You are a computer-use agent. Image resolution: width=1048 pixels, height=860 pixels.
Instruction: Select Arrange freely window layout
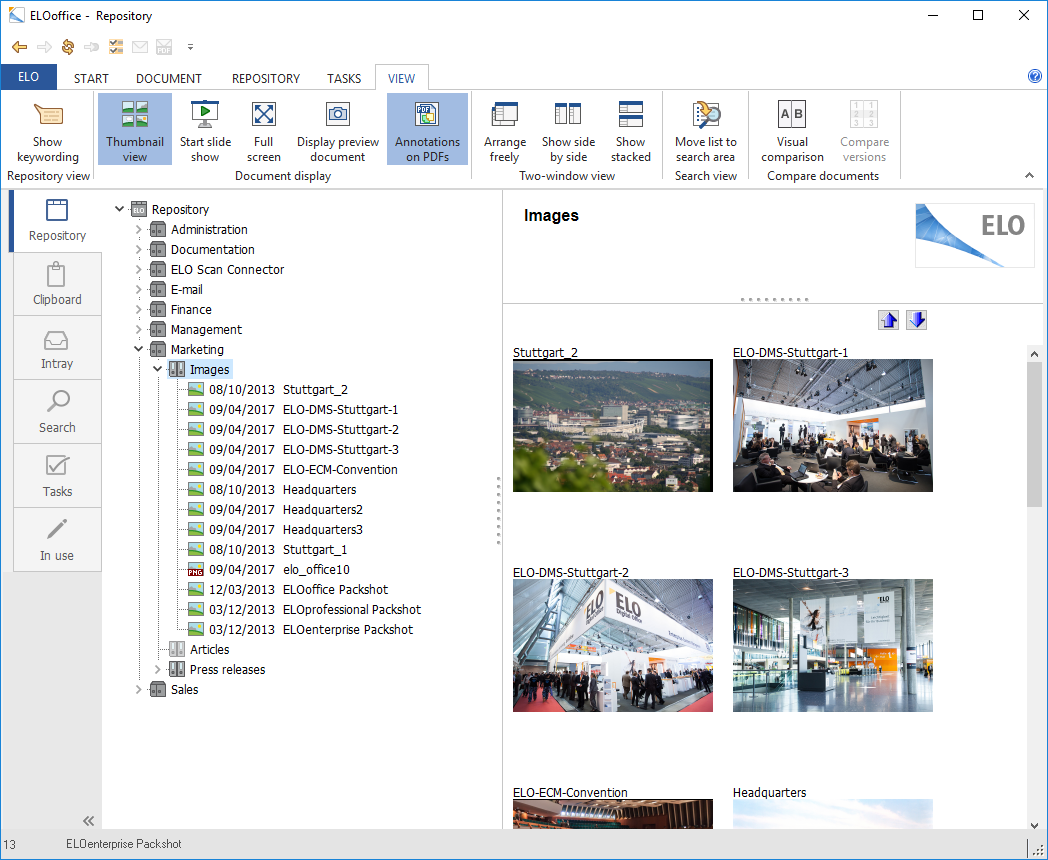click(x=505, y=129)
